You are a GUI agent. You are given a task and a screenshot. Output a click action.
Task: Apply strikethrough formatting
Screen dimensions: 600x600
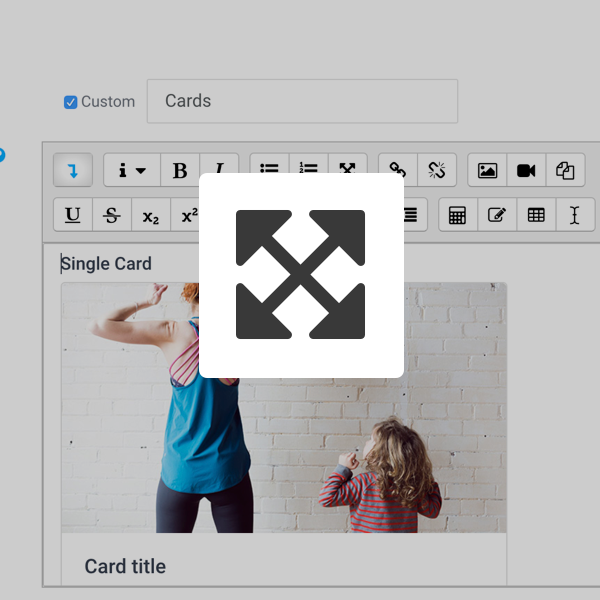112,215
